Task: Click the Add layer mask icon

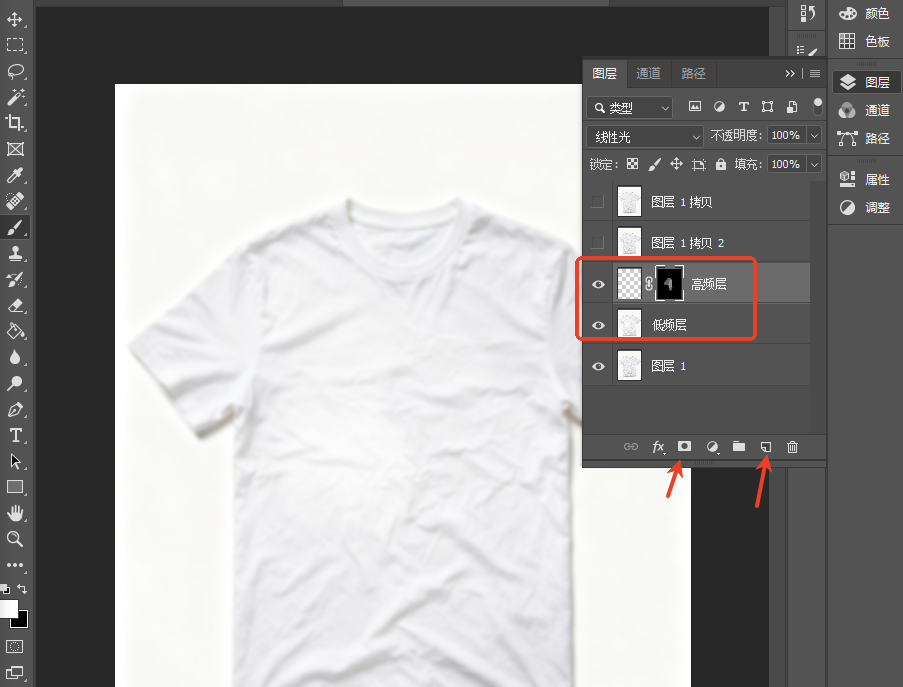Action: coord(684,446)
